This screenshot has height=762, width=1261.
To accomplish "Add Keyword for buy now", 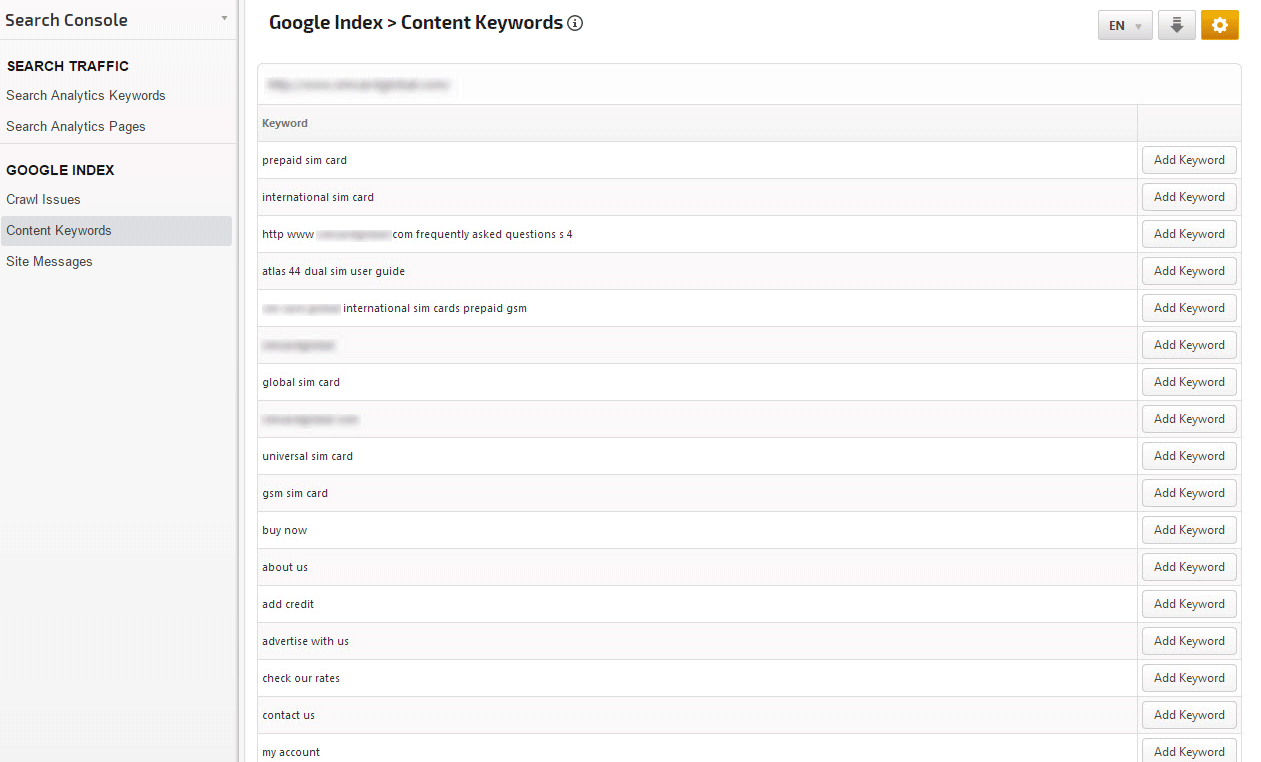I will [x=1189, y=530].
